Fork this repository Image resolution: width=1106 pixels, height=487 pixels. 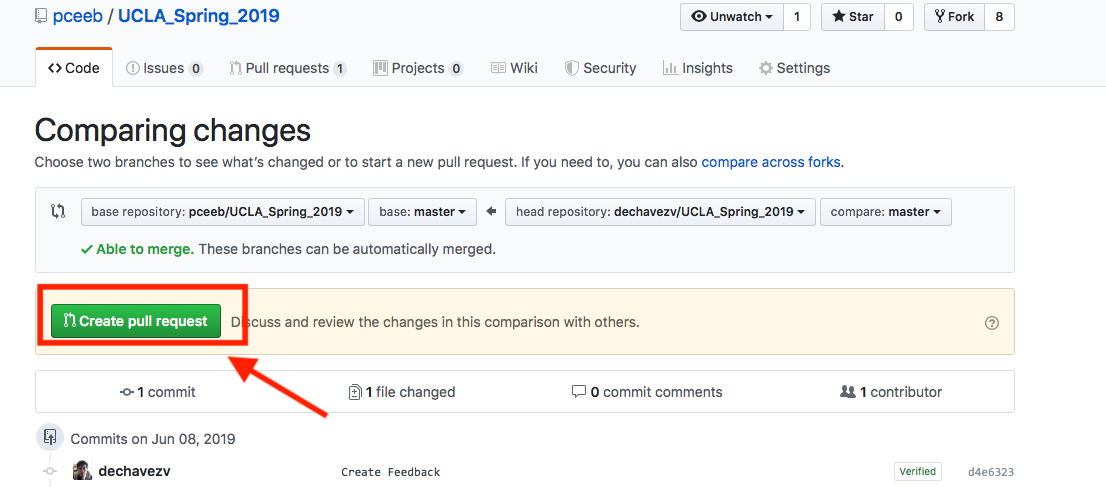(x=954, y=17)
